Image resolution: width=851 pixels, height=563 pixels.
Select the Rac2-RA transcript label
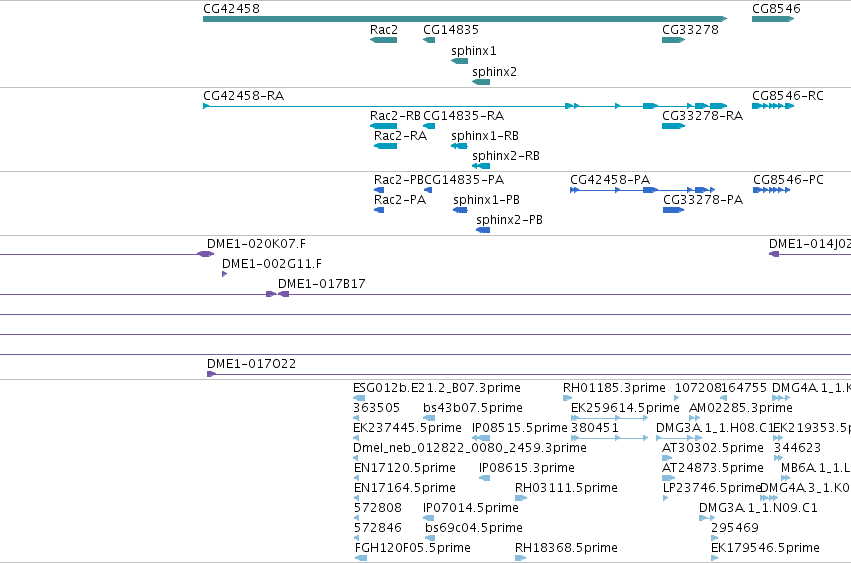pos(401,136)
